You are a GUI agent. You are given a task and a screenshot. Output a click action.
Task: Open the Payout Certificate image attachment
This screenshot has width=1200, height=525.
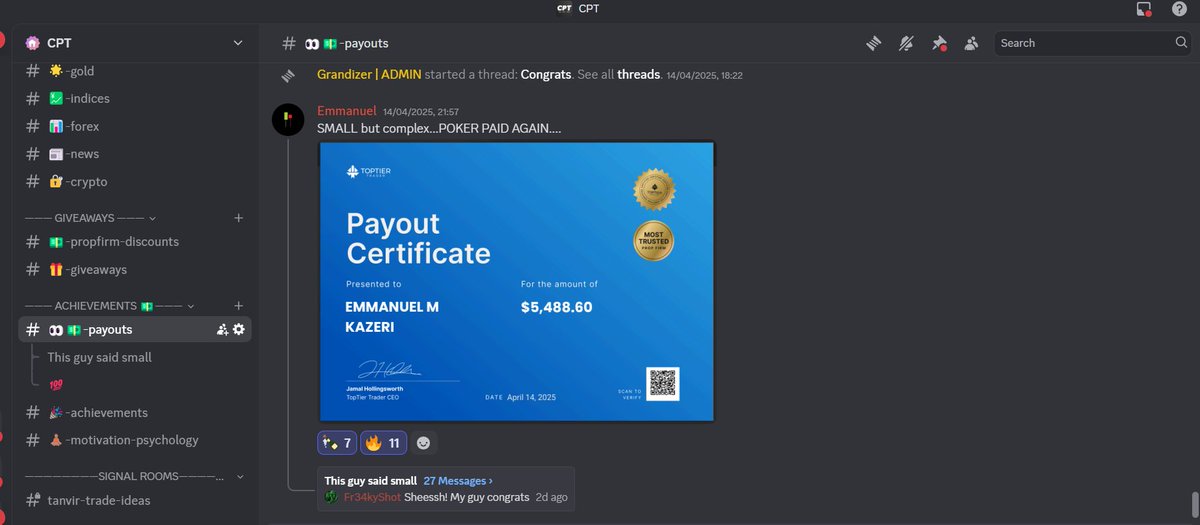click(x=516, y=282)
